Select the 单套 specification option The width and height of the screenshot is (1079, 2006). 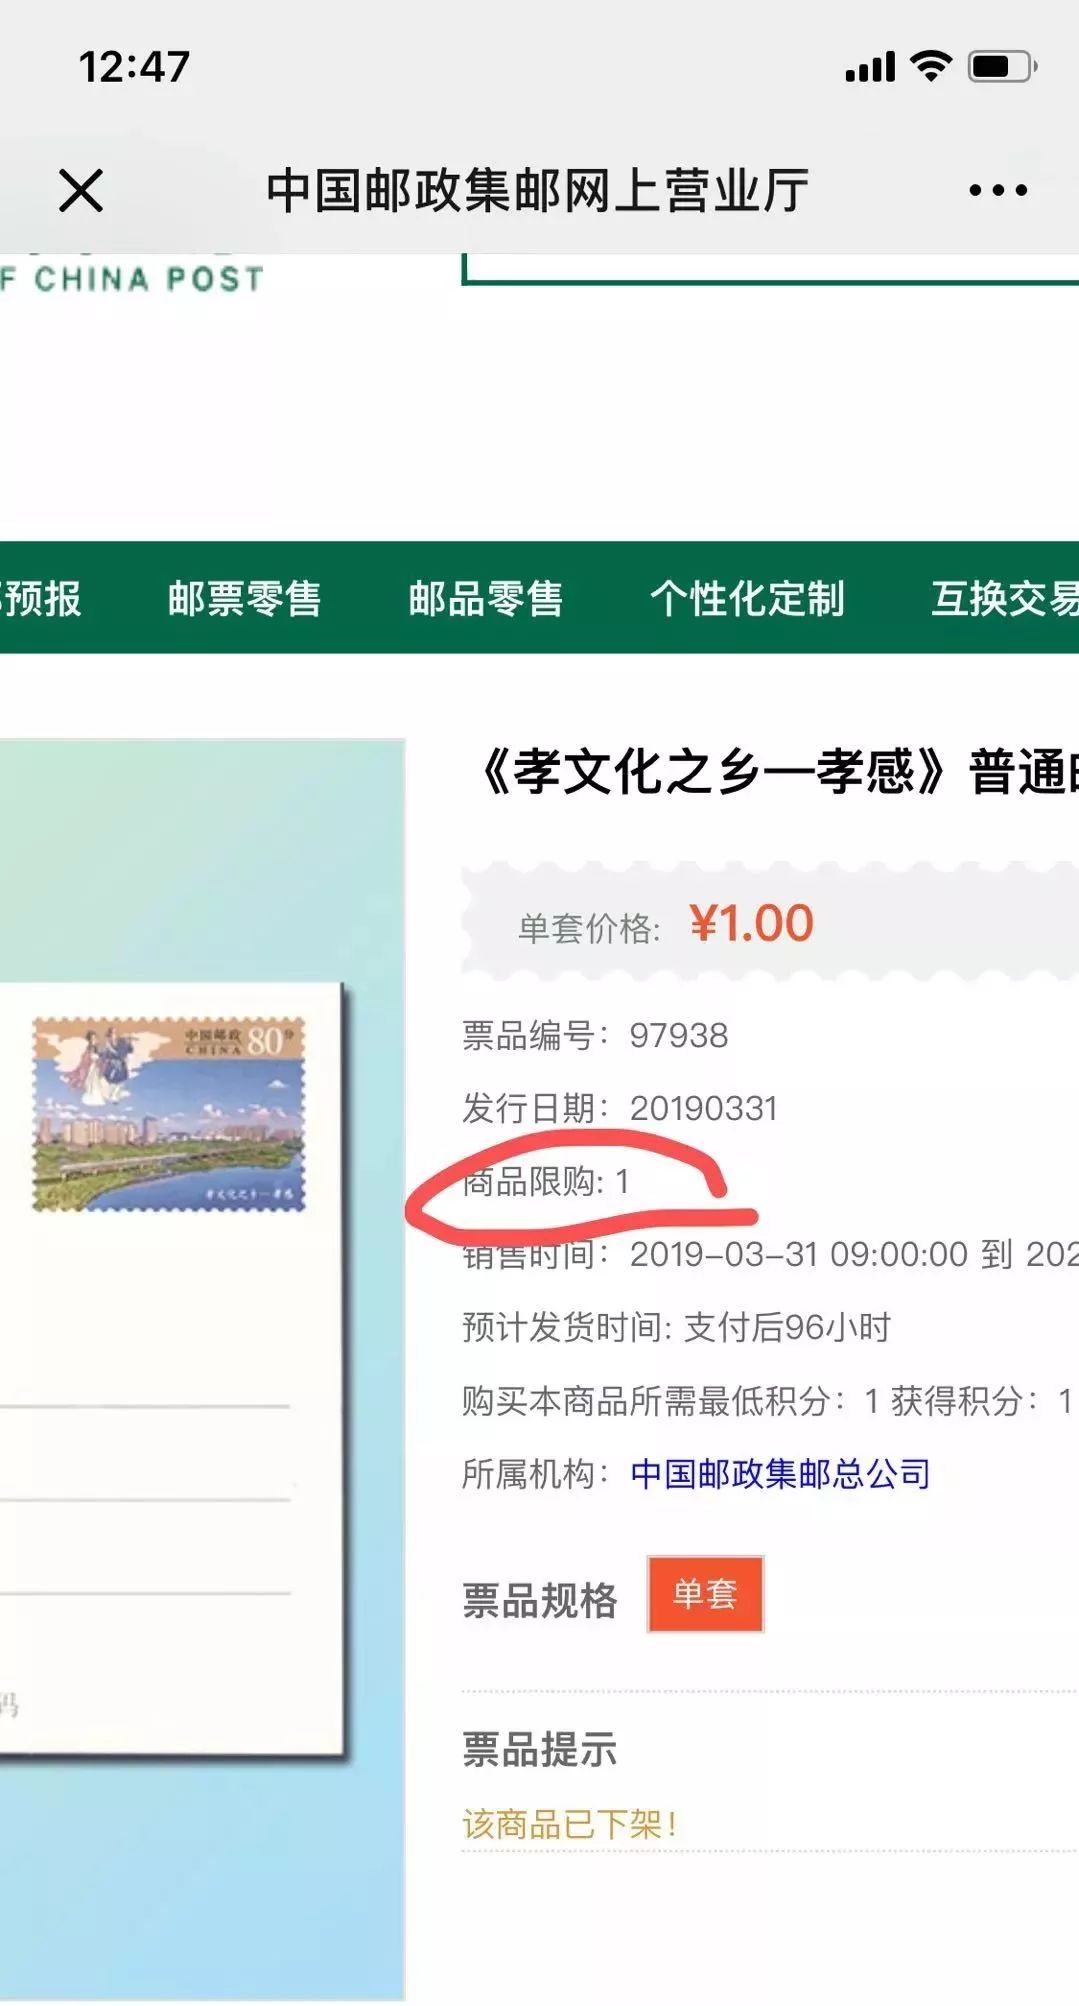(705, 1593)
